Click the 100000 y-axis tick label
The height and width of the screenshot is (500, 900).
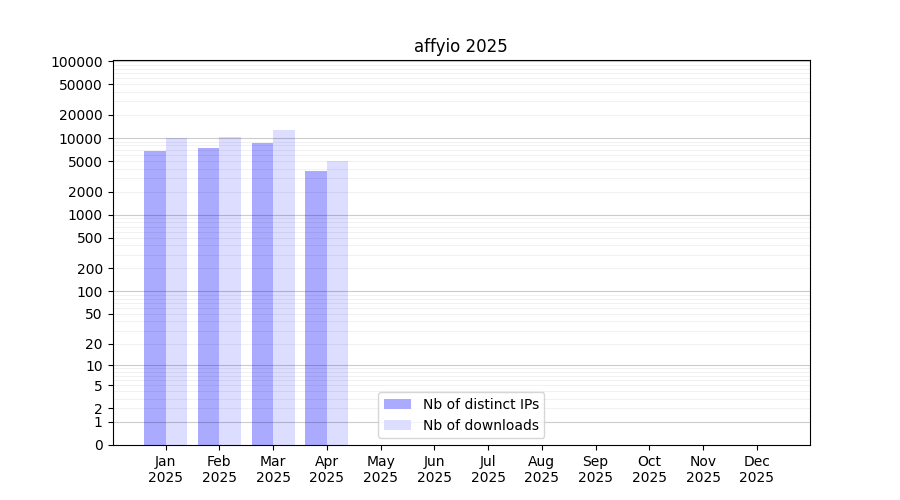coord(76,62)
